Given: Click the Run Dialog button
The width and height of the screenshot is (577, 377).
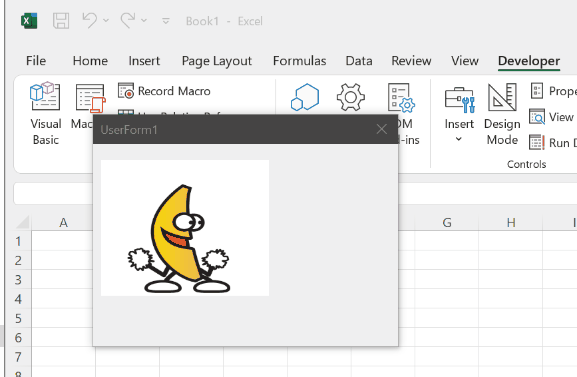Looking at the screenshot, I should [553, 142].
